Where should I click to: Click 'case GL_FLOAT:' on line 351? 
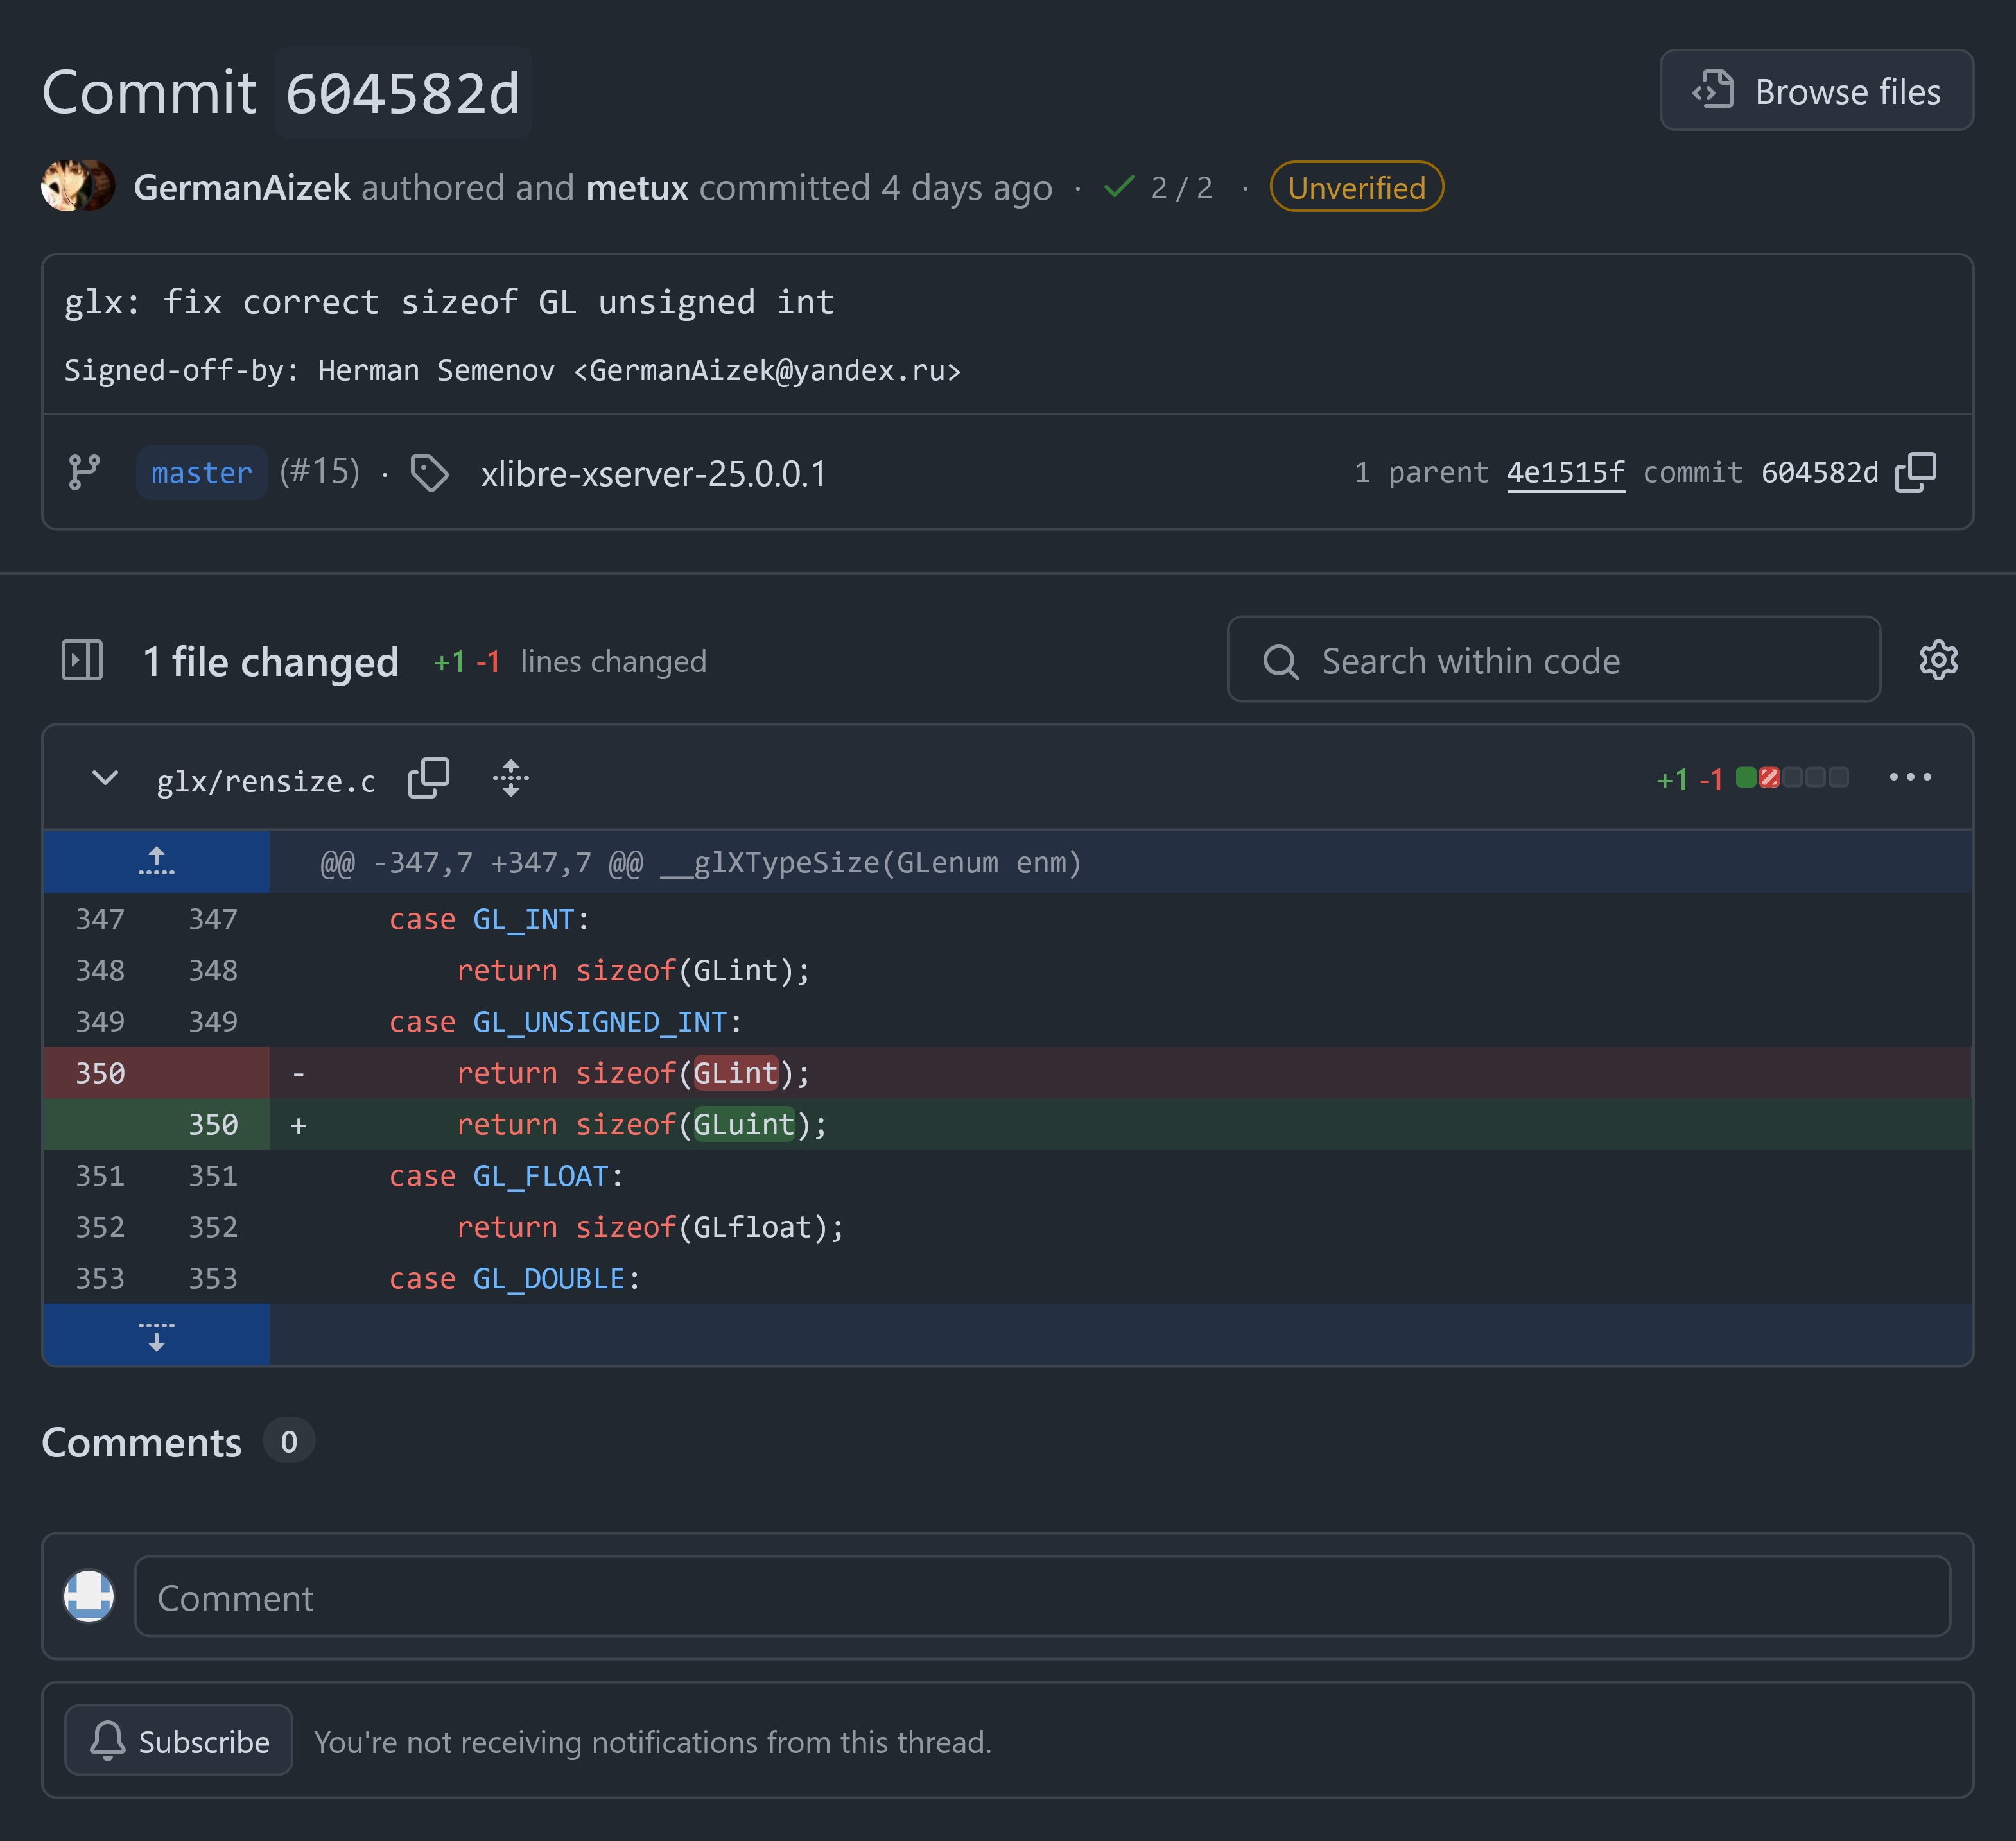click(x=506, y=1176)
